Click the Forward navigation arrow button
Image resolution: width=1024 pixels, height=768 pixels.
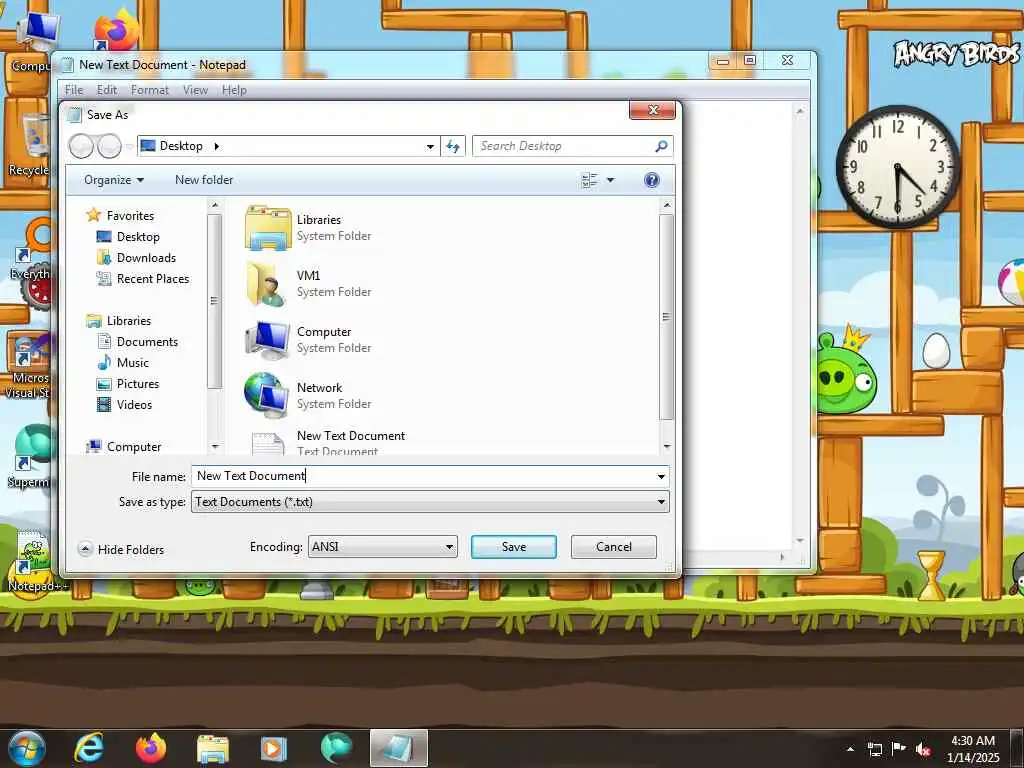(x=109, y=146)
